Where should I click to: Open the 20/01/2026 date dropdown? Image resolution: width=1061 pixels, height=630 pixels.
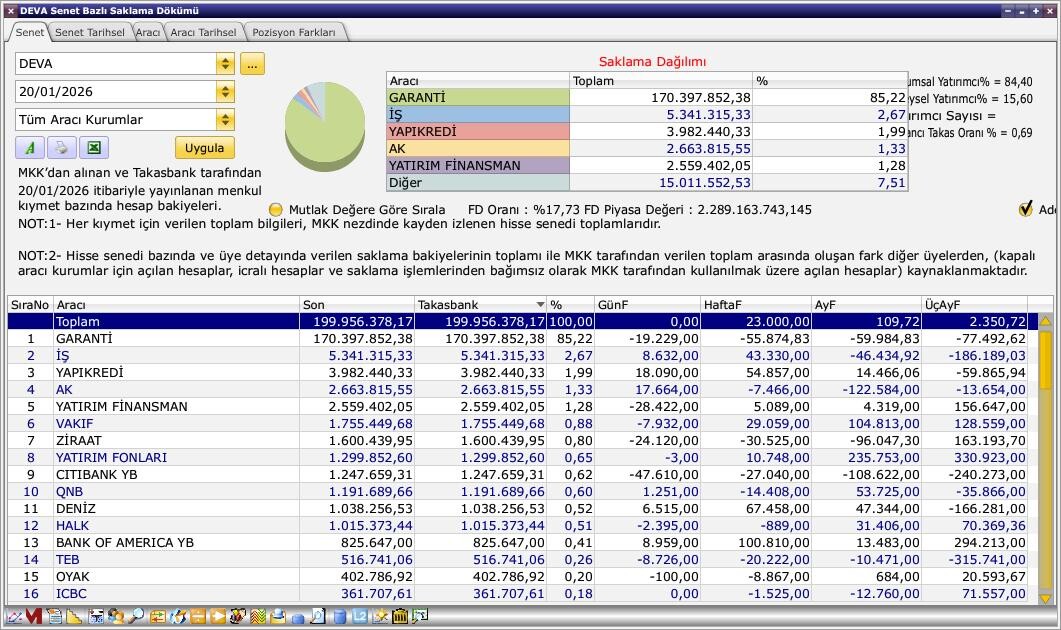coord(225,92)
